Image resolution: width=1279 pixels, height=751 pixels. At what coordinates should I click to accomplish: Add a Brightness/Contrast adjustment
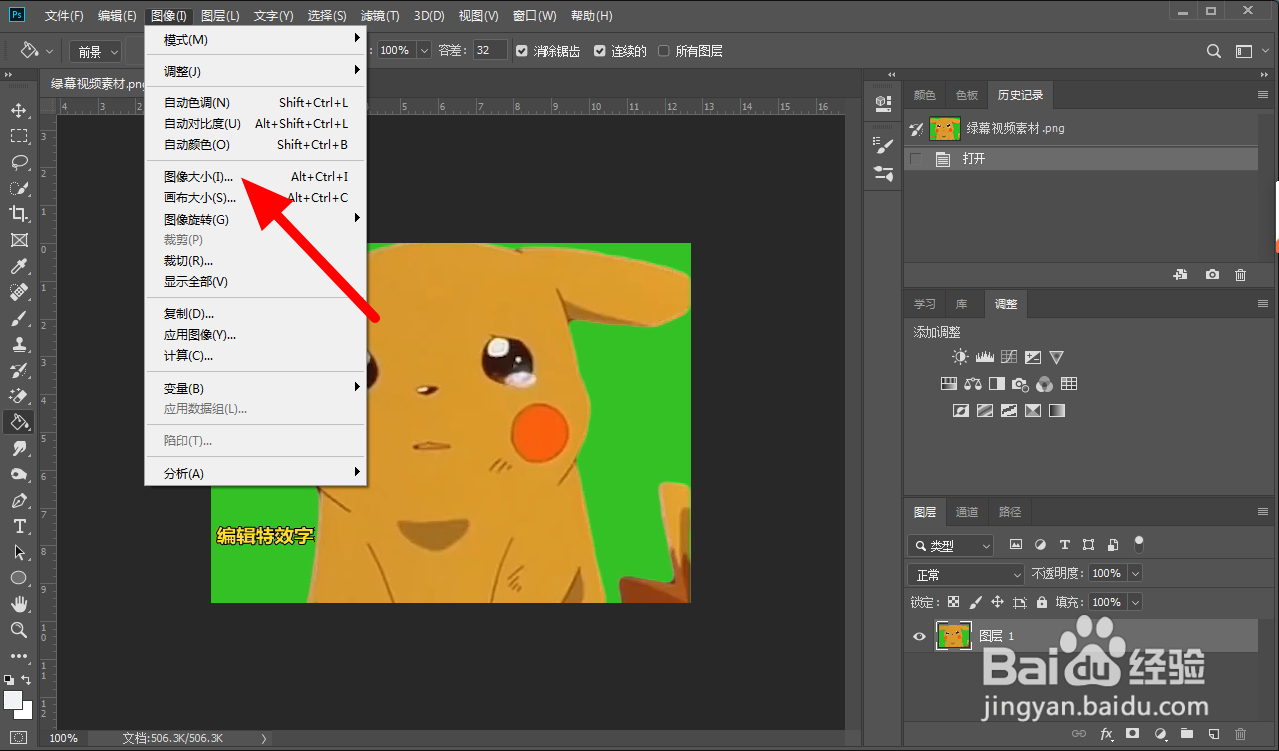960,357
